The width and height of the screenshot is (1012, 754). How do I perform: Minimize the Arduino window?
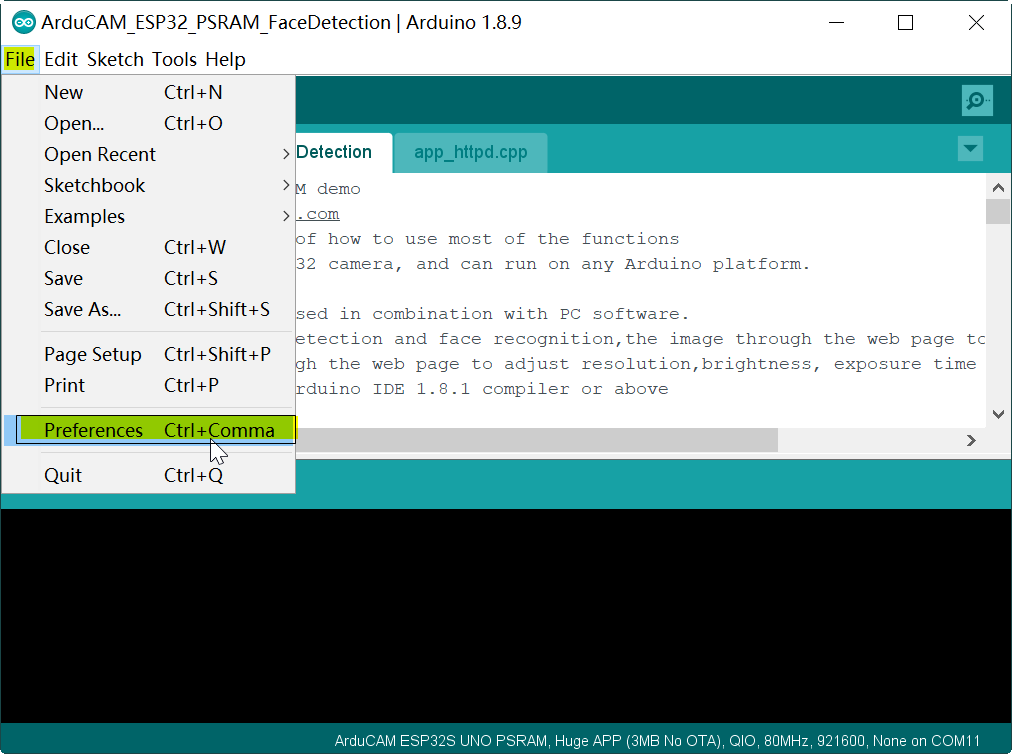tap(836, 23)
